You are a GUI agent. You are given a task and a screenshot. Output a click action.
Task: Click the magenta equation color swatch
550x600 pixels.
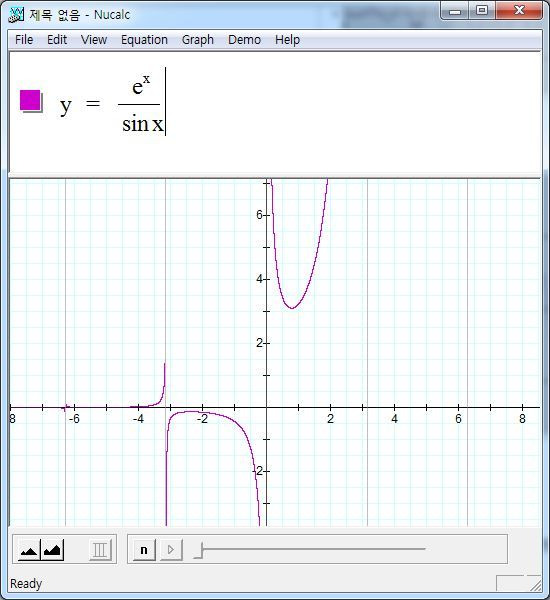30,101
